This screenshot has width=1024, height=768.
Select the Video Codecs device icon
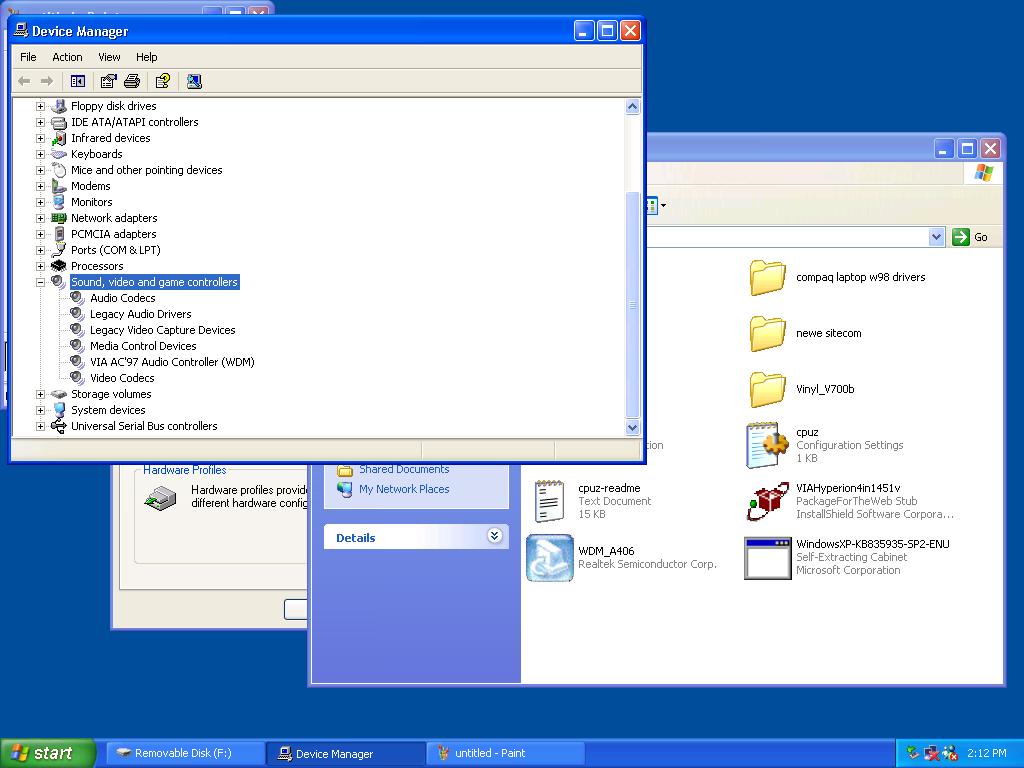tap(78, 378)
